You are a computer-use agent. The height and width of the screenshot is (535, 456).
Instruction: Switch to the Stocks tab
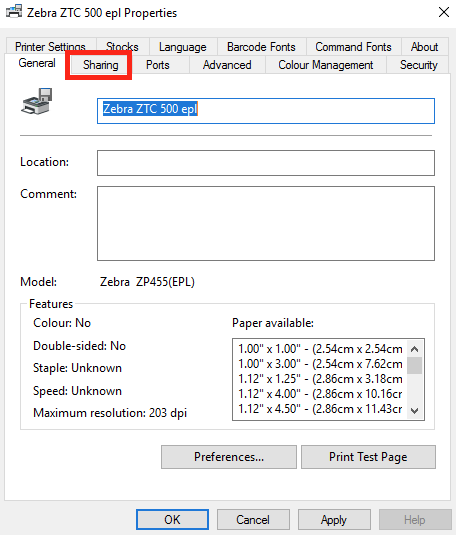pos(122,47)
